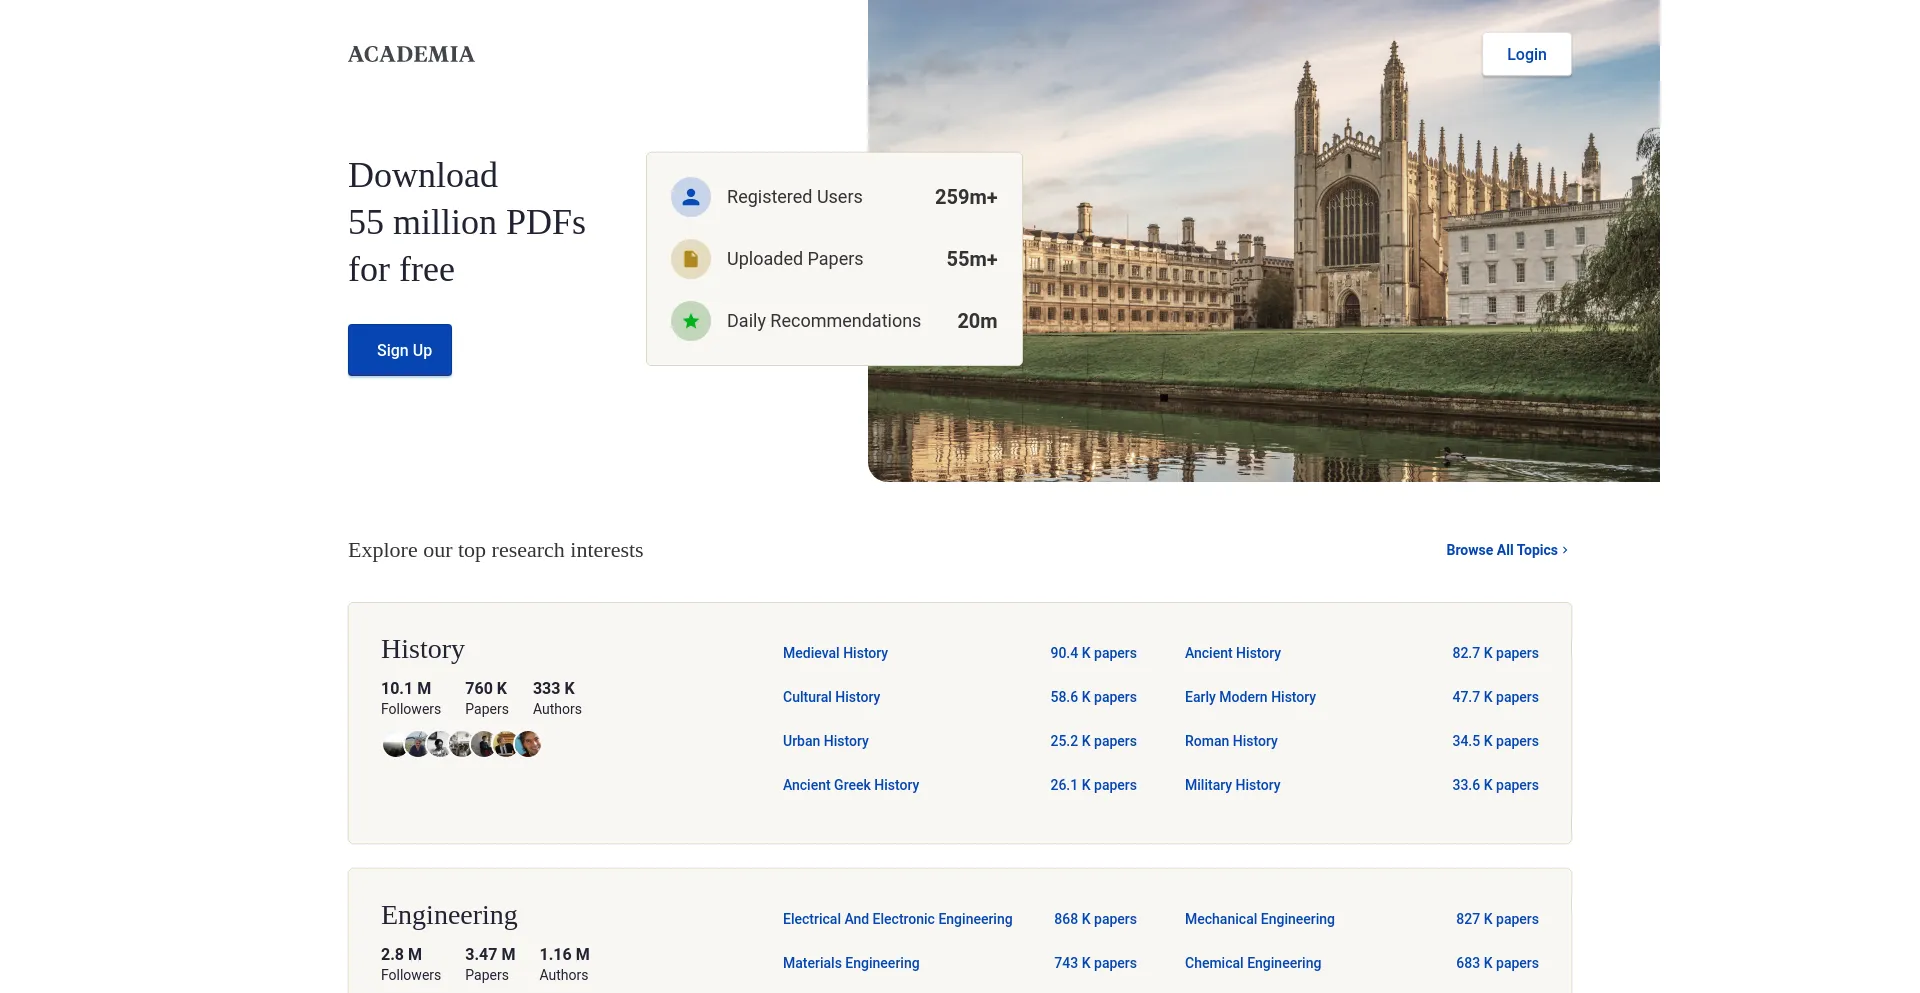Click 47.7 K papers count

1495,697
